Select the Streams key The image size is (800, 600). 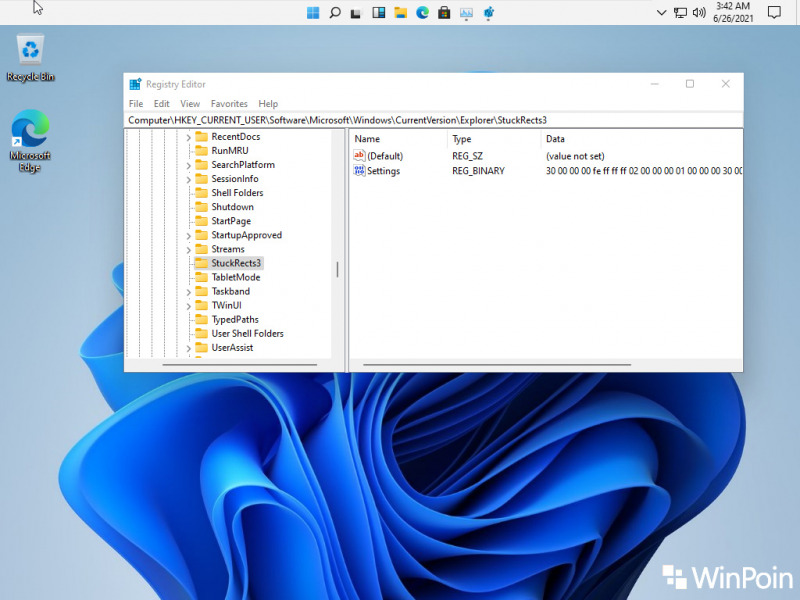point(228,249)
